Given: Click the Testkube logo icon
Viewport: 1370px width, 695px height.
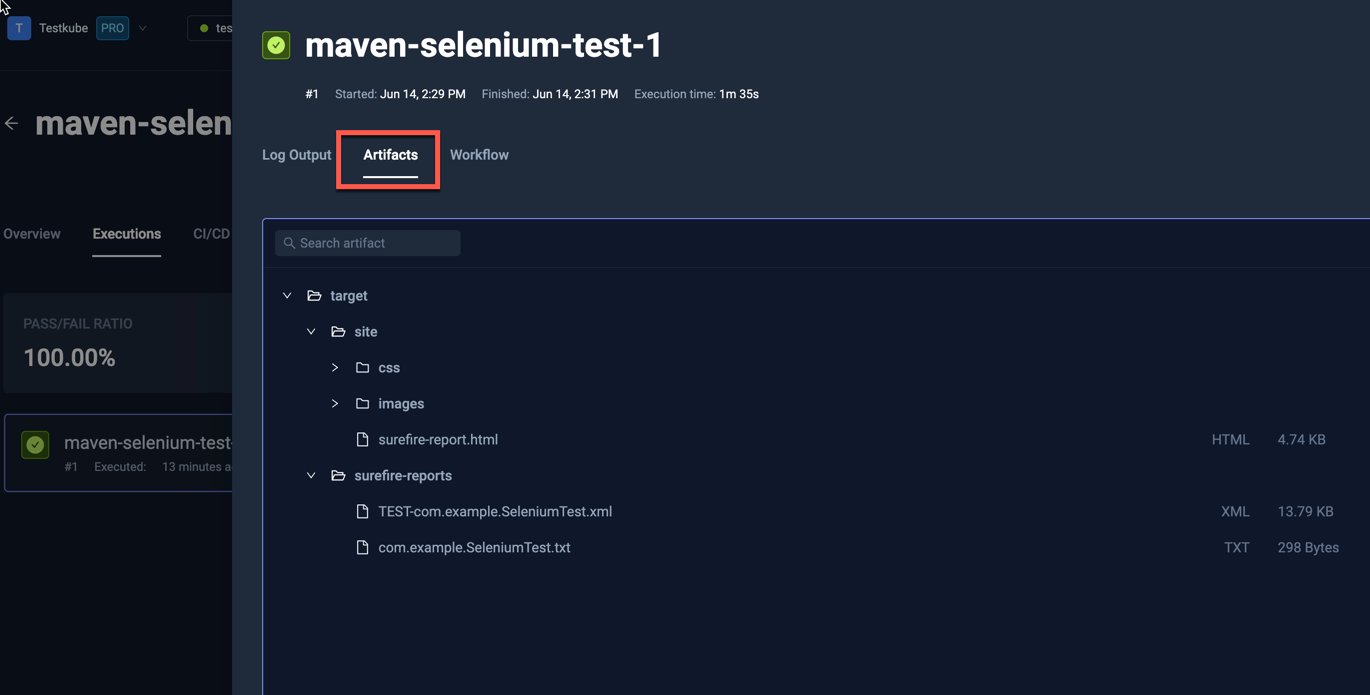Looking at the screenshot, I should pos(18,27).
